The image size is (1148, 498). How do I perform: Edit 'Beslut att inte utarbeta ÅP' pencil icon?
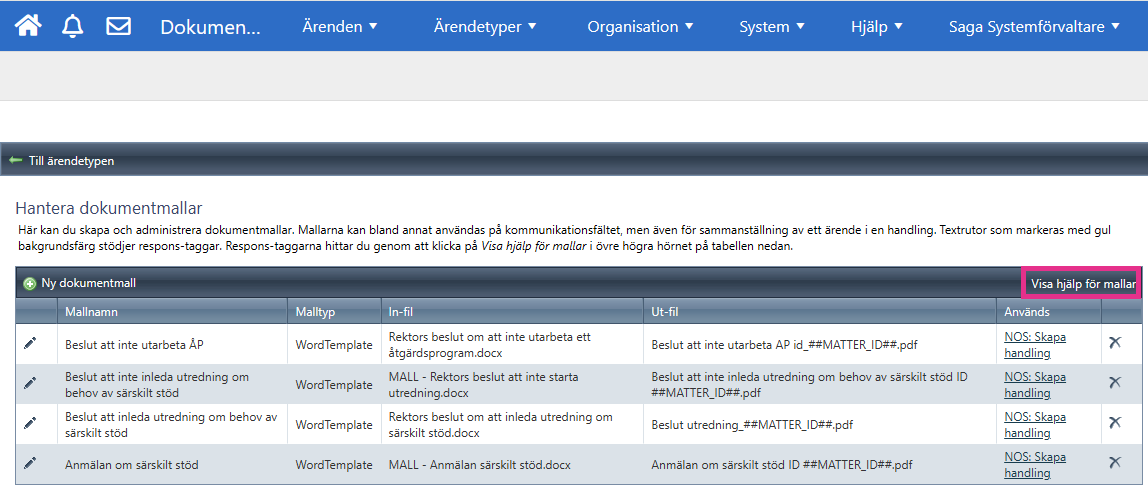[30, 343]
